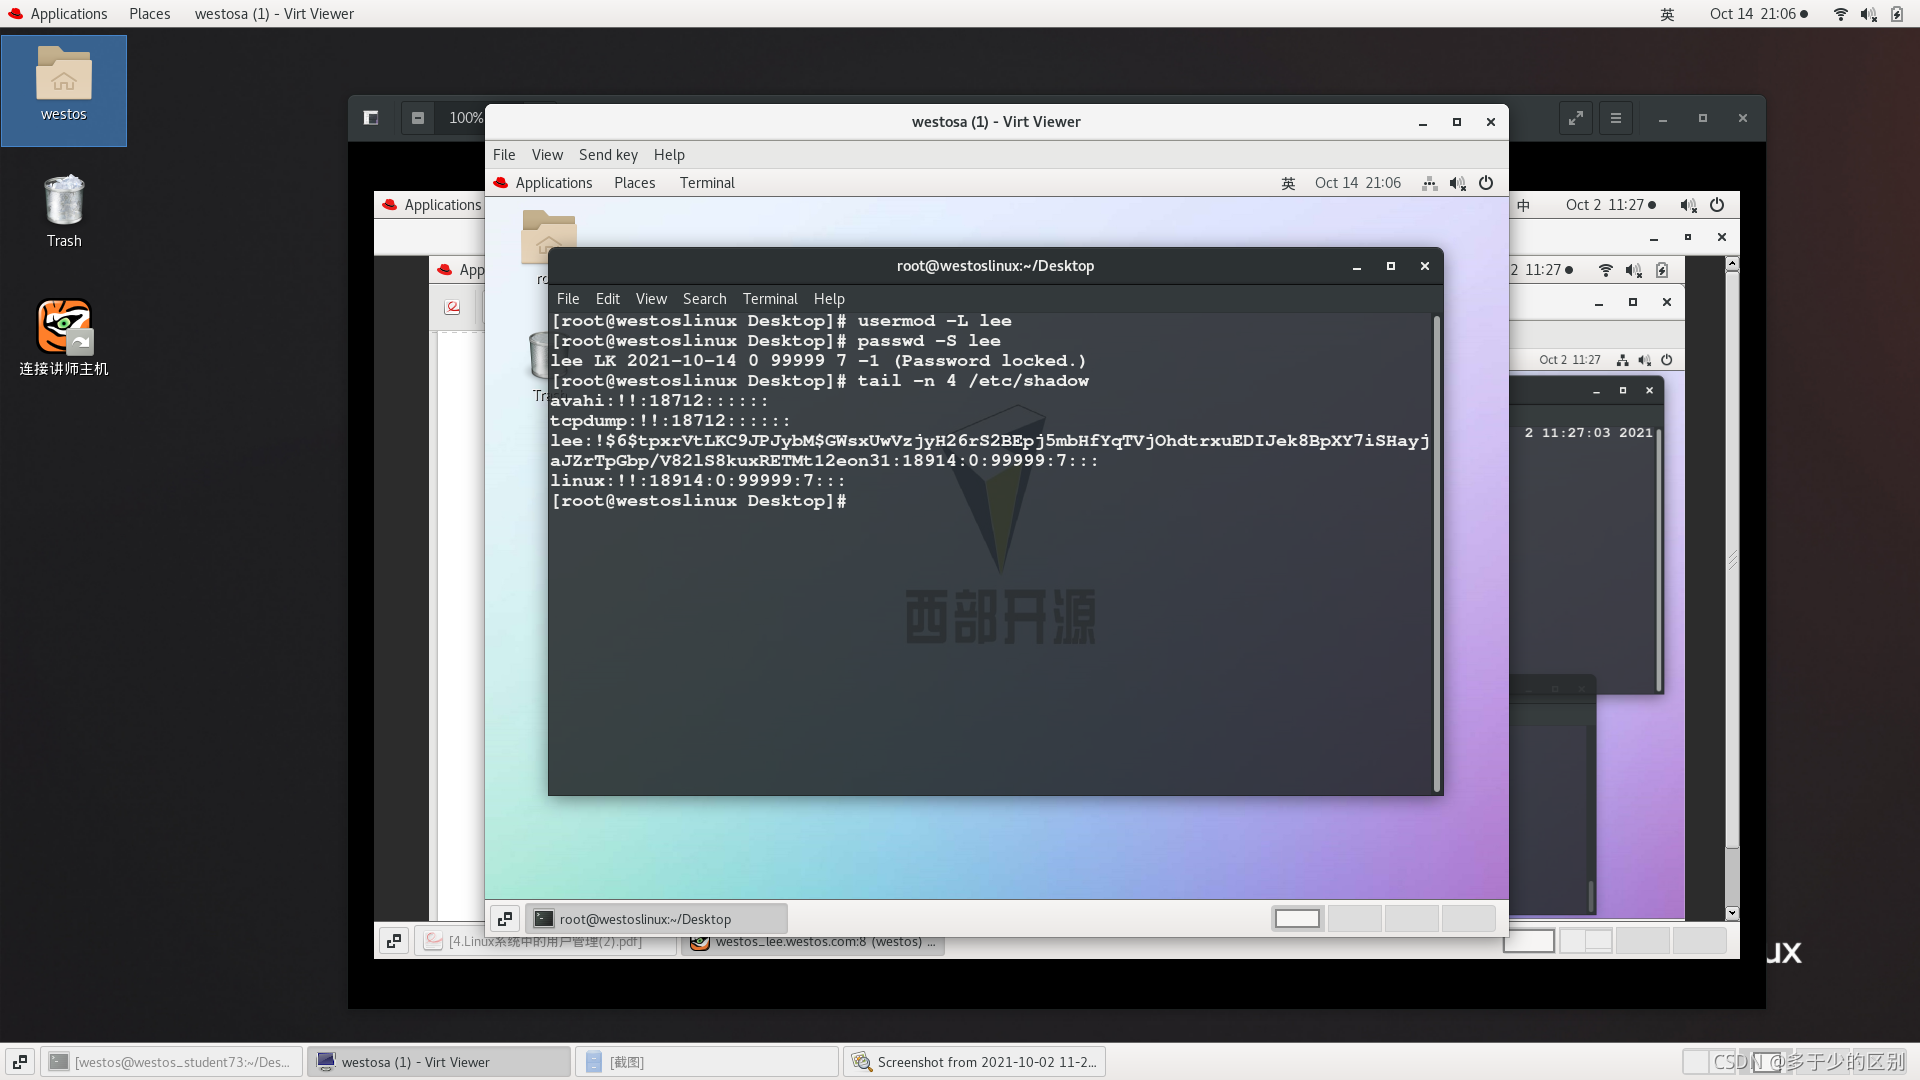Select the first workspace in guest pager
The width and height of the screenshot is (1920, 1080).
[x=1298, y=919]
